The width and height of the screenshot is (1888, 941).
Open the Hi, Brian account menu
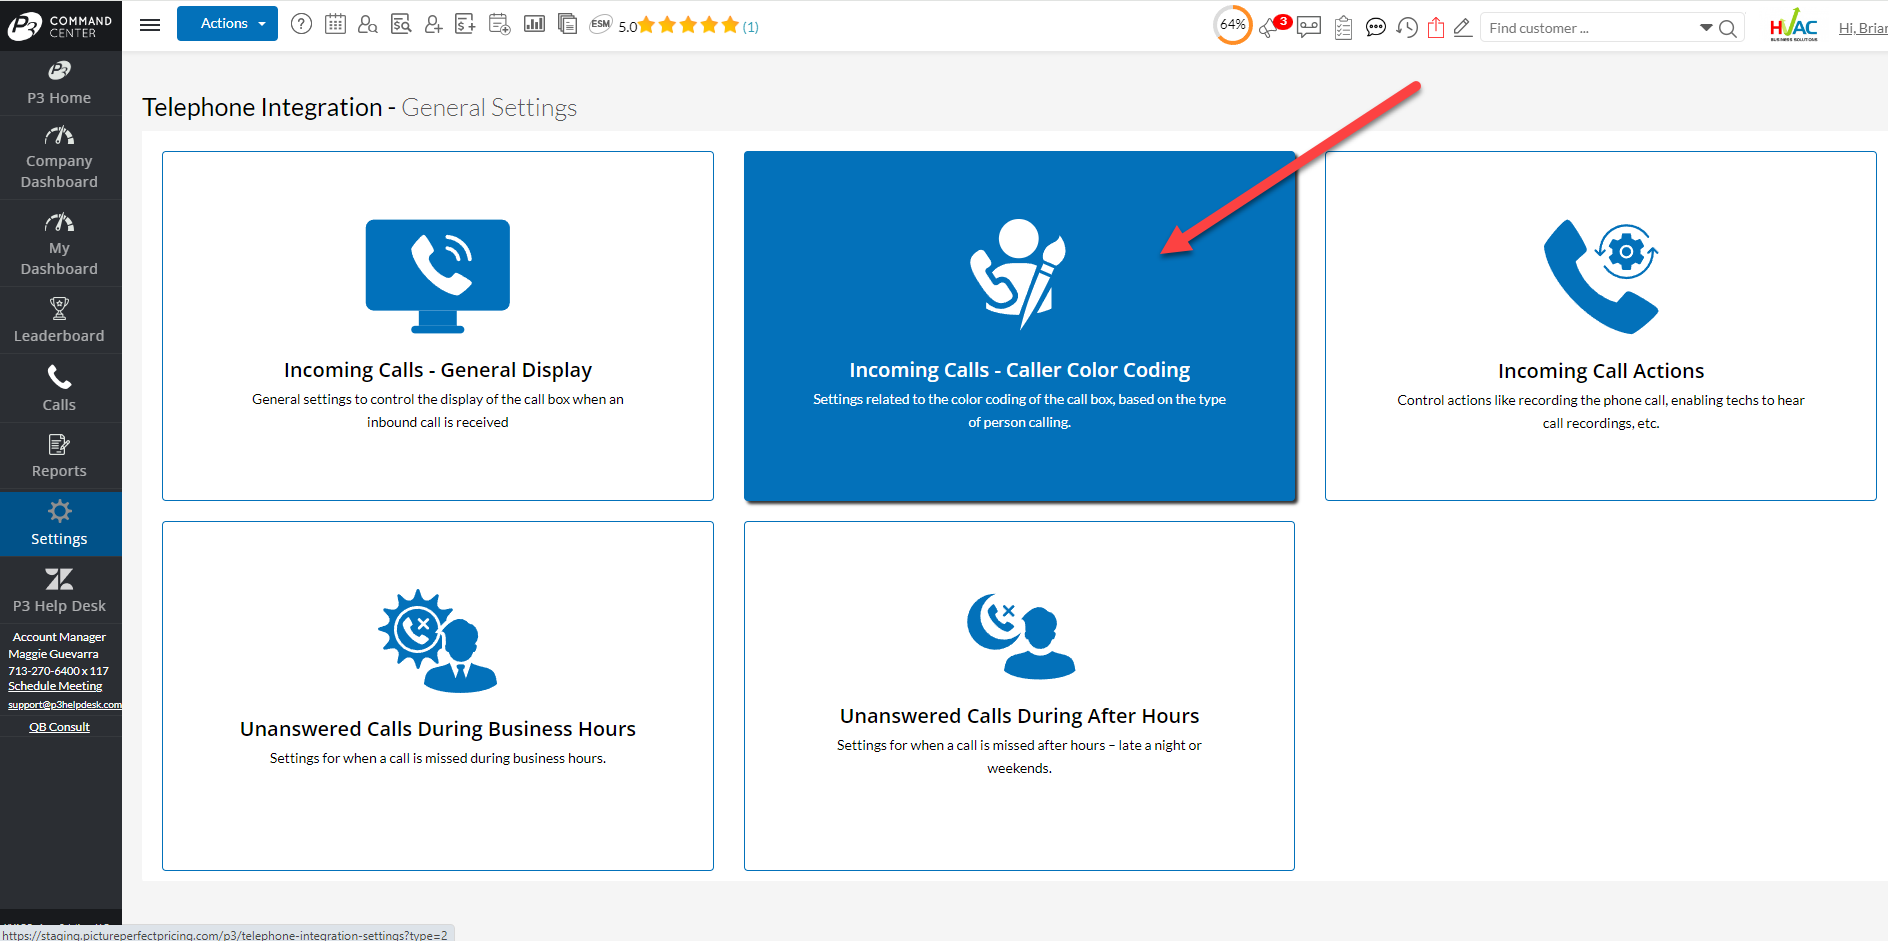coord(1862,27)
